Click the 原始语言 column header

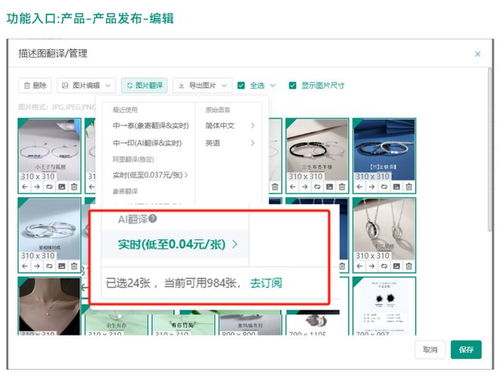pyautogui.click(x=217, y=110)
